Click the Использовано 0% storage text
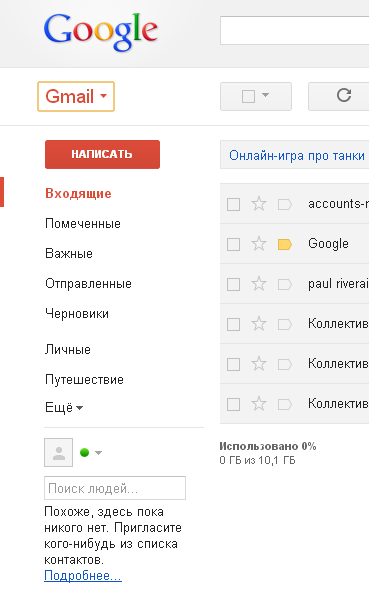This screenshot has height=600, width=369. pyautogui.click(x=268, y=446)
